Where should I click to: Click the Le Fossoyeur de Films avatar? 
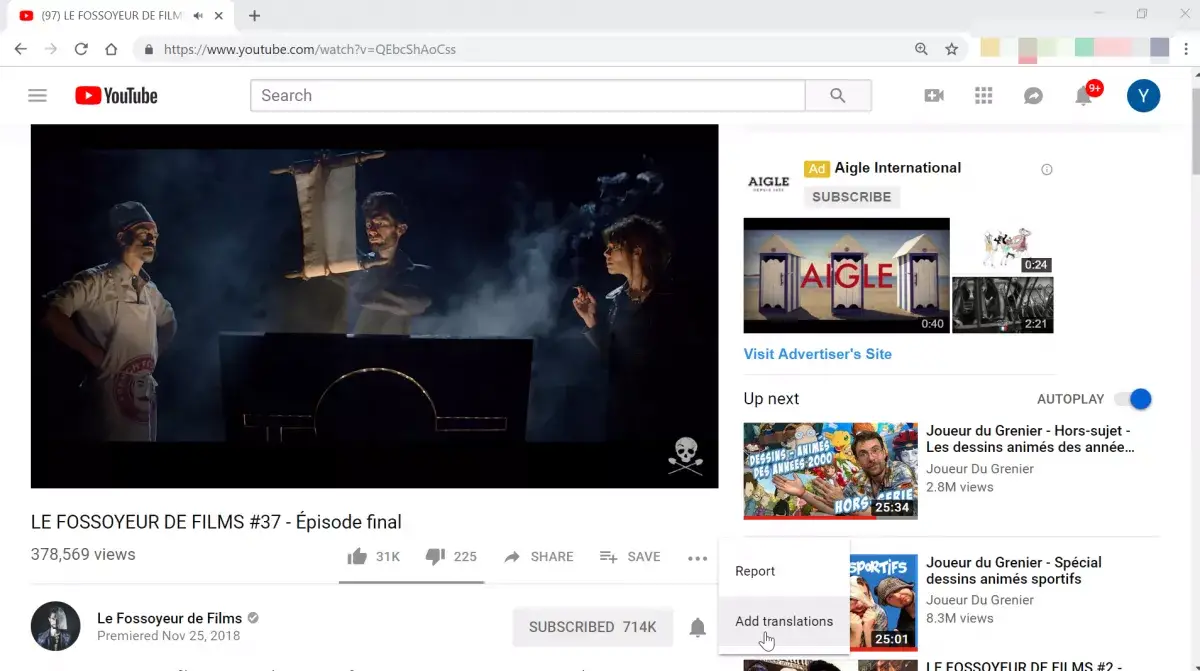[x=56, y=626]
